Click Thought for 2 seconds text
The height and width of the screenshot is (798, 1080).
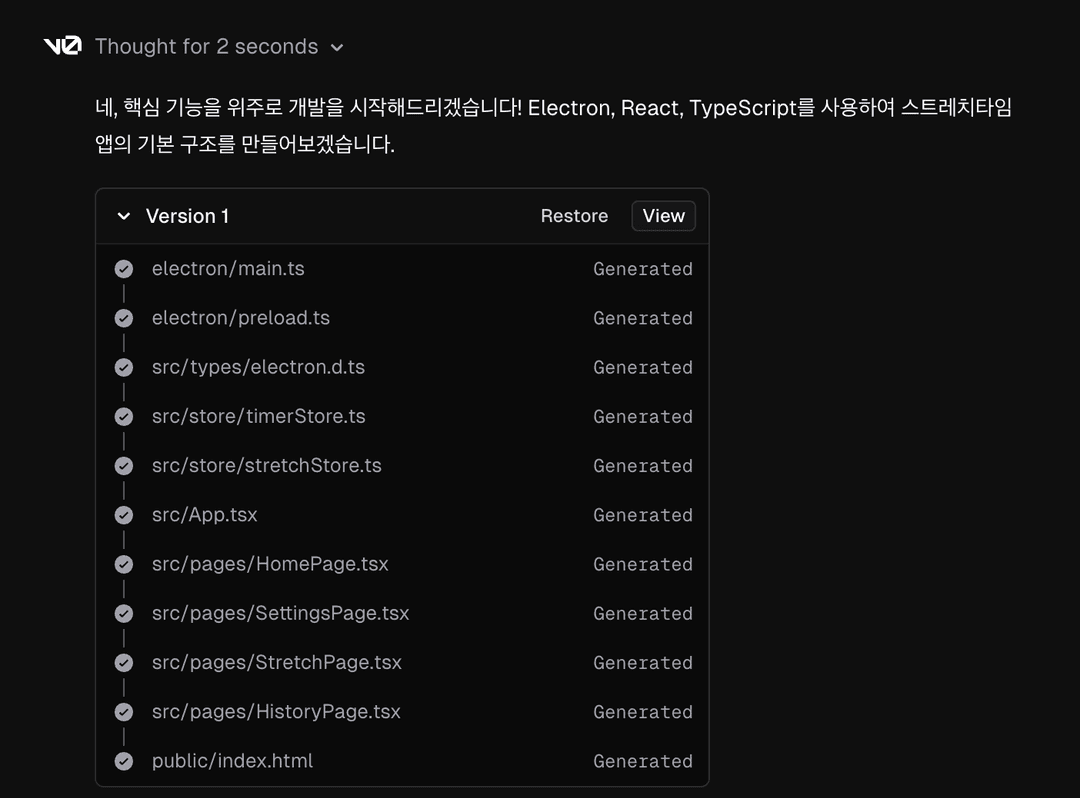[x=206, y=47]
